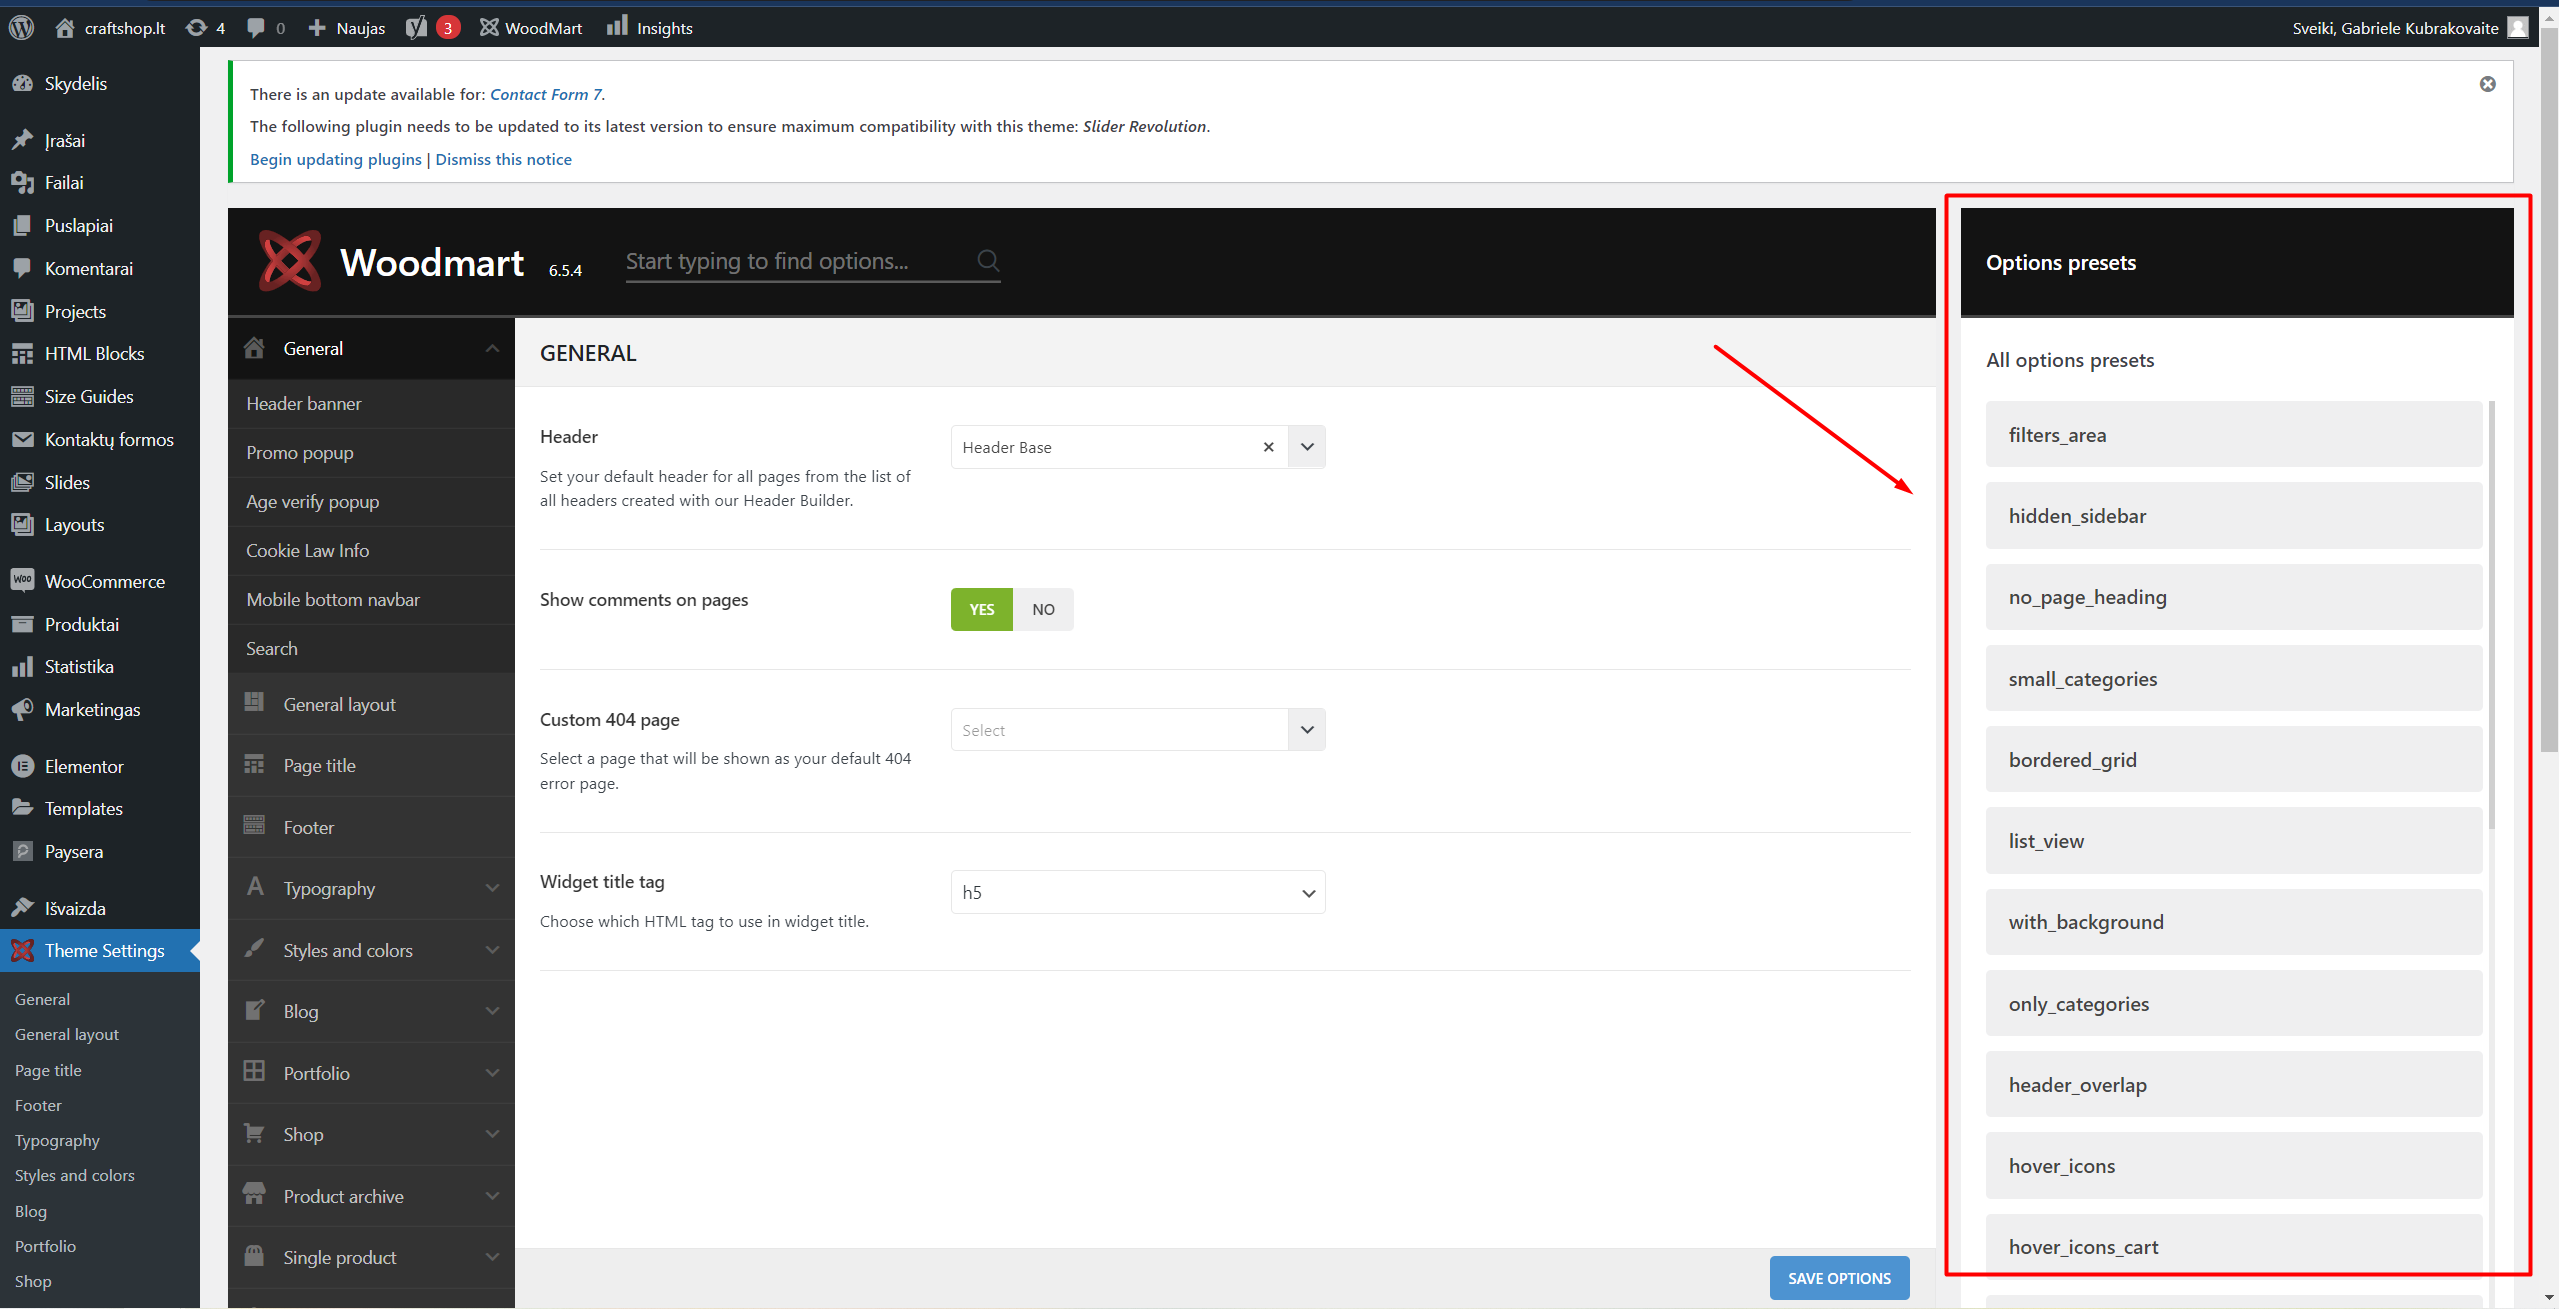Screen dimensions: 2559x1309
Task: Open Gabriele Kubrakovaite user profile
Action: [x=2410, y=27]
